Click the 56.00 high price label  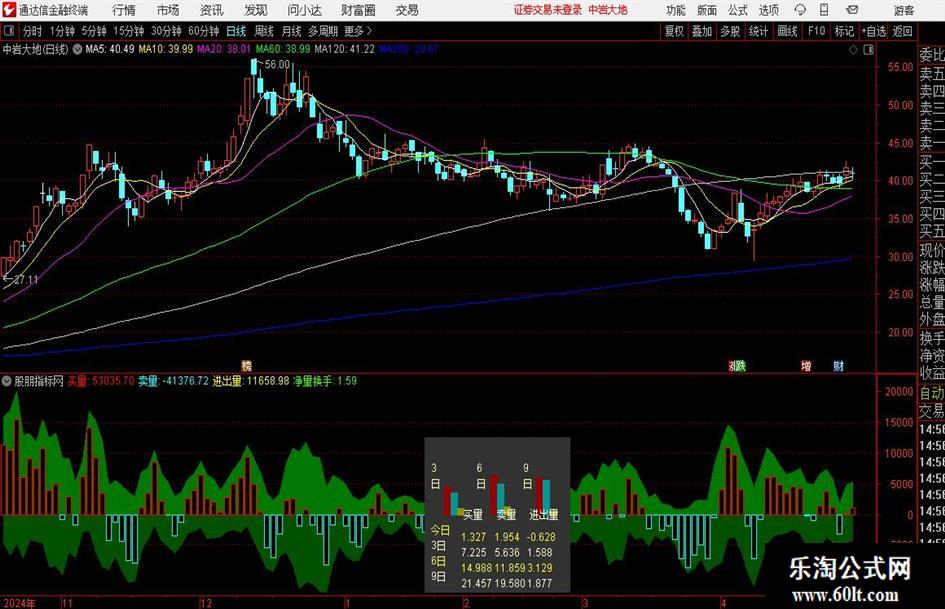pyautogui.click(x=277, y=64)
